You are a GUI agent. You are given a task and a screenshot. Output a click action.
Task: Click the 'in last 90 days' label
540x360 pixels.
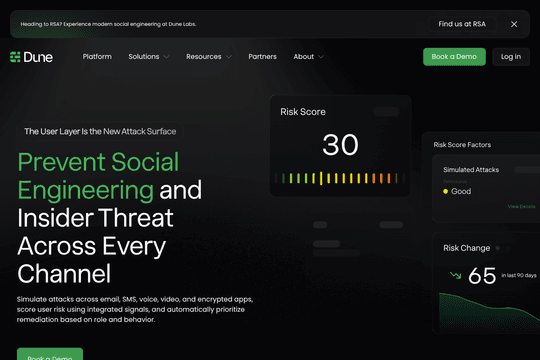519,275
